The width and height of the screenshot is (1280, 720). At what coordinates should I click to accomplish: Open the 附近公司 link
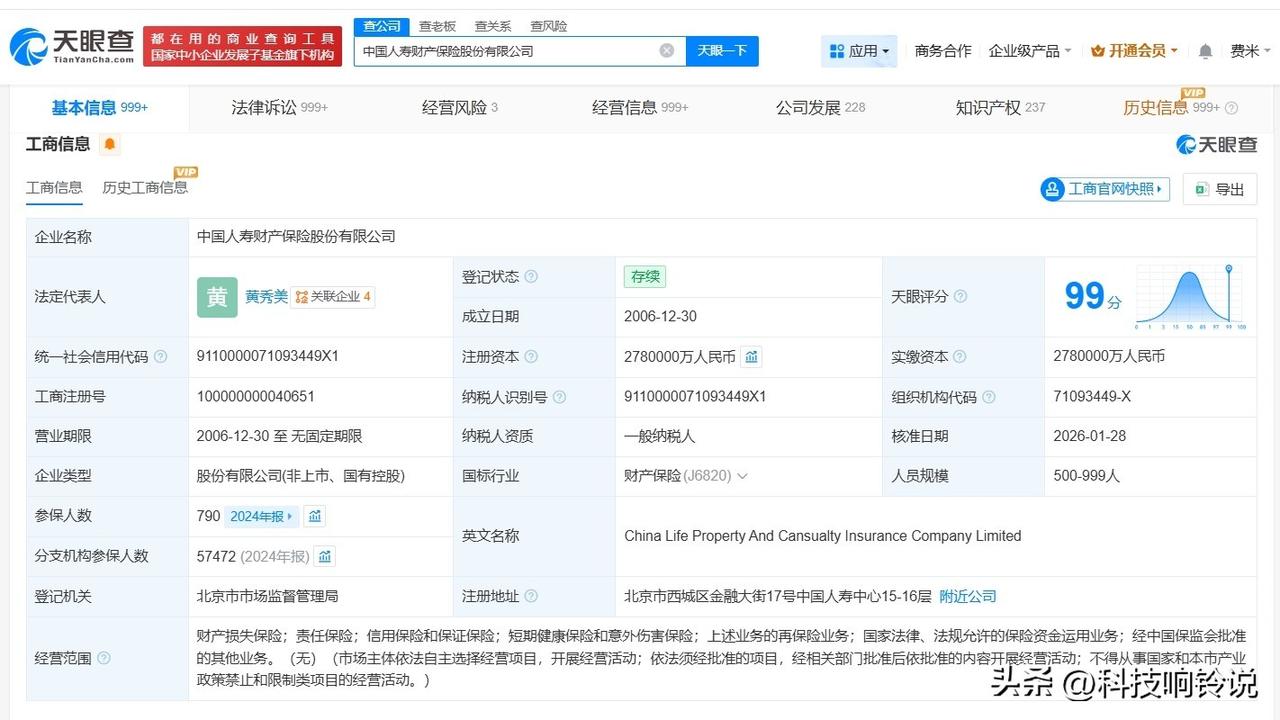click(x=968, y=596)
